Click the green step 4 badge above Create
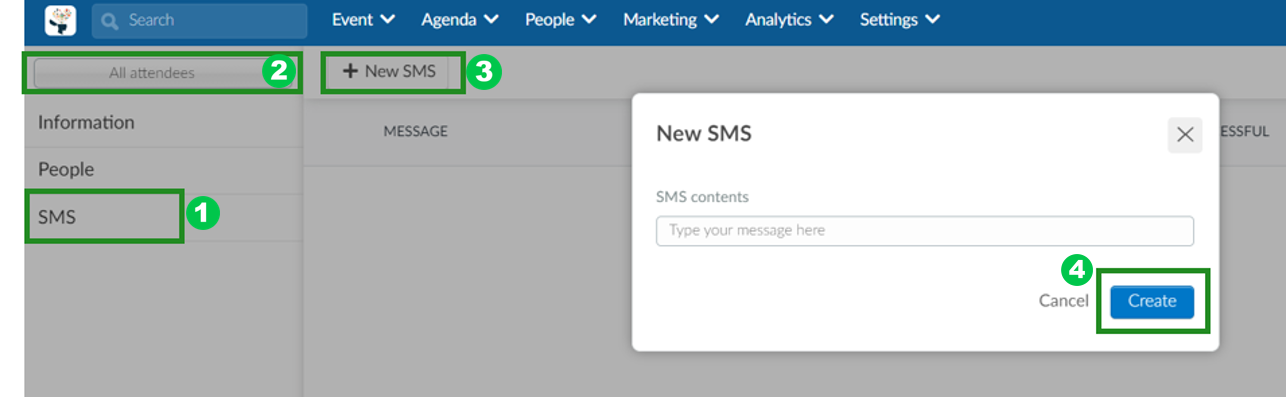The image size is (1286, 397). click(1076, 270)
